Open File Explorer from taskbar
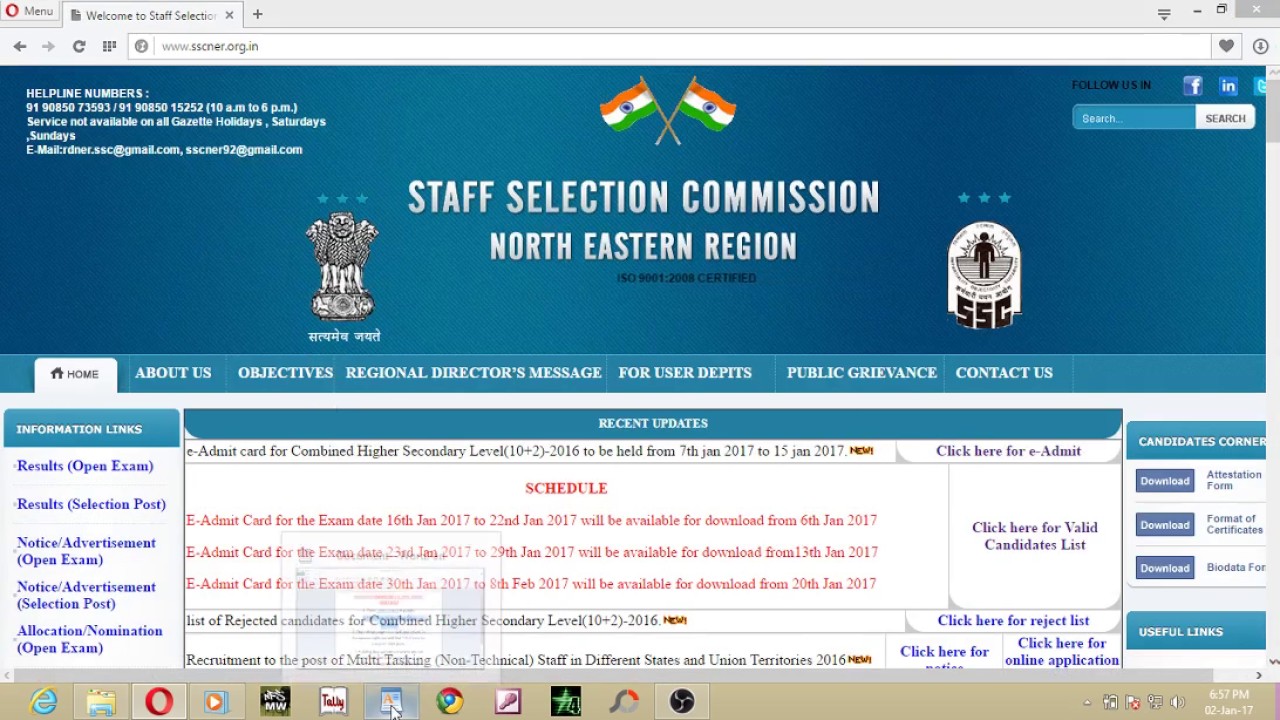Viewport: 1280px width, 720px height. coord(101,702)
